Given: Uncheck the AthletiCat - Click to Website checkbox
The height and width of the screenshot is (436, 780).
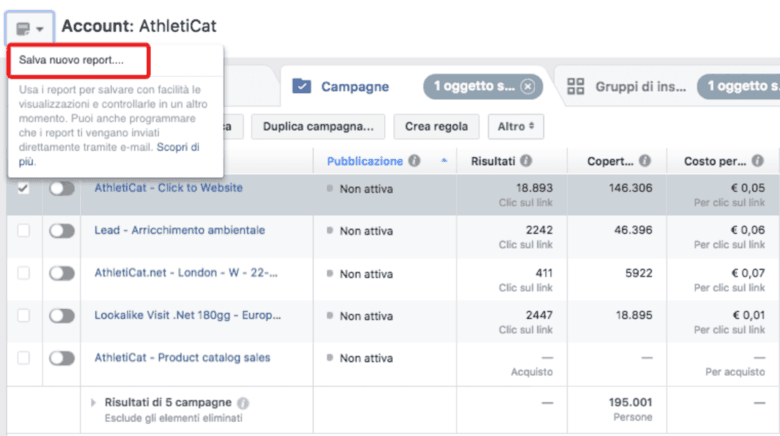Looking at the screenshot, I should coord(23,189).
